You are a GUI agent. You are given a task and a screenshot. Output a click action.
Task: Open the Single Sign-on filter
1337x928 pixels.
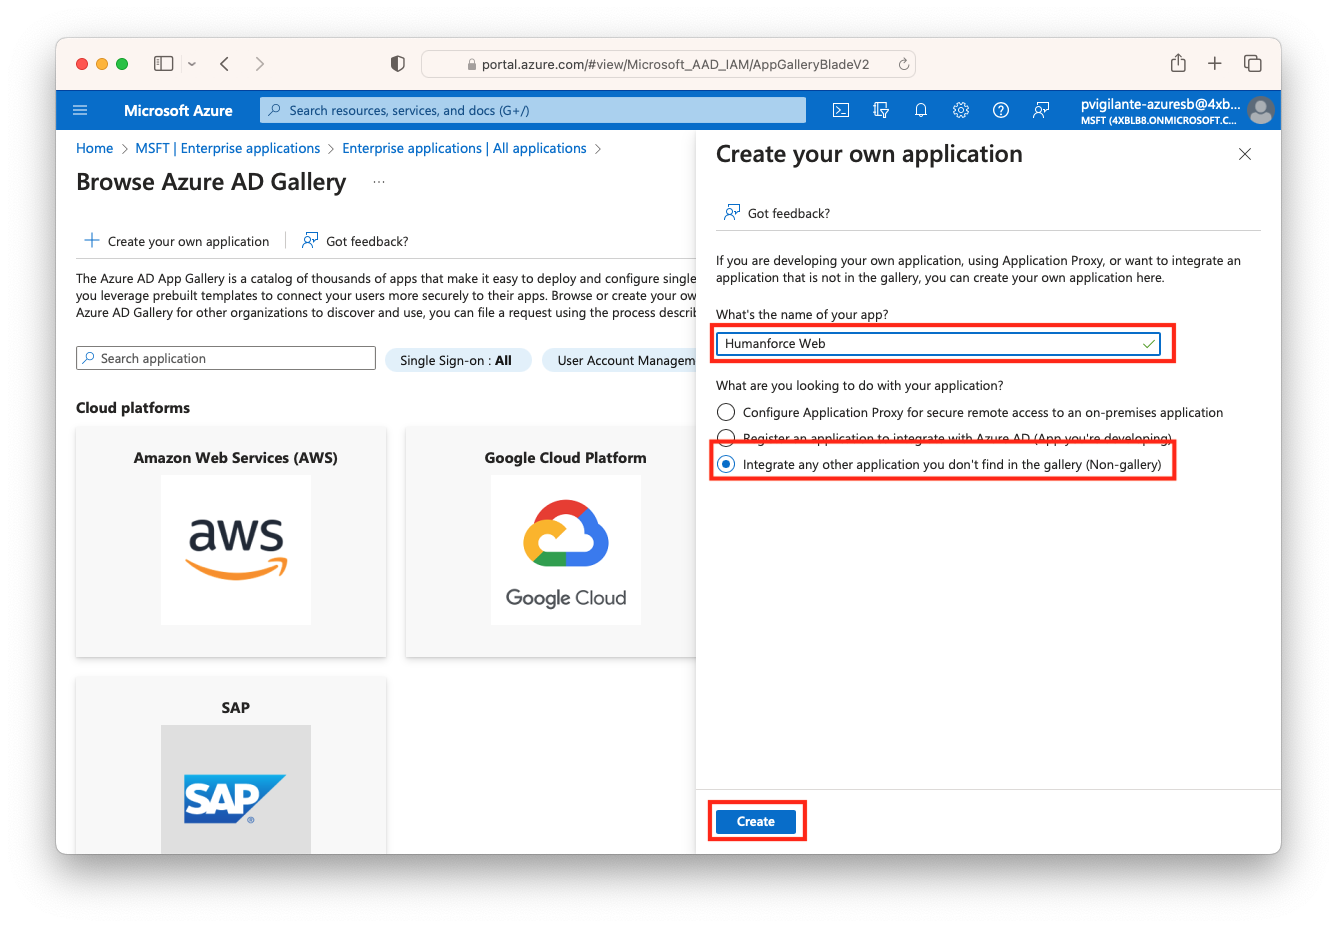[x=456, y=360]
